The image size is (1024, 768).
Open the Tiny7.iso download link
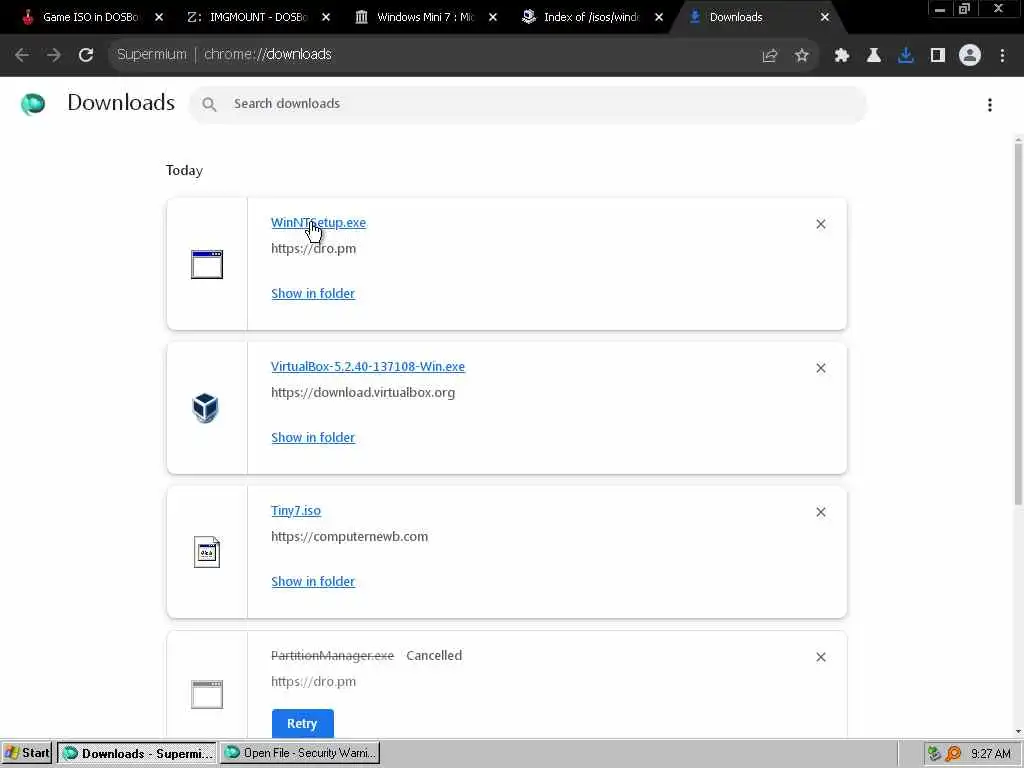pyautogui.click(x=296, y=511)
